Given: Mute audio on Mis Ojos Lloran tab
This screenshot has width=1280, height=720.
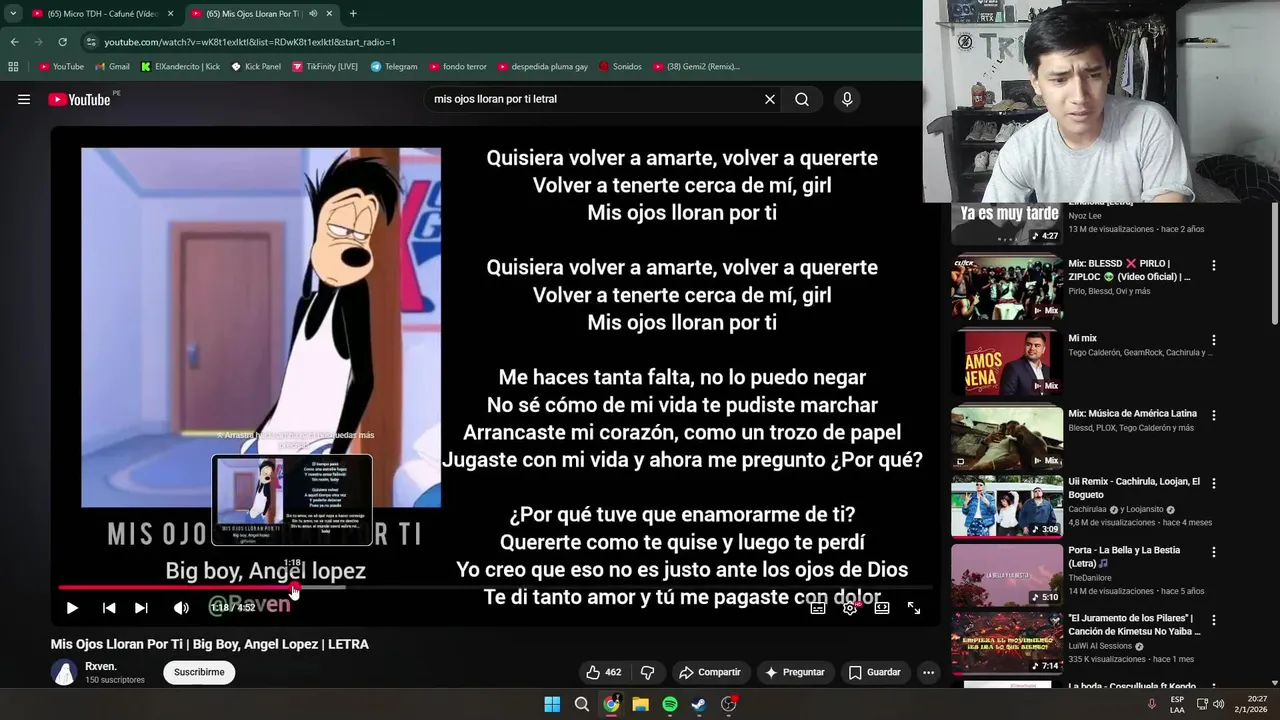Looking at the screenshot, I should click(314, 14).
